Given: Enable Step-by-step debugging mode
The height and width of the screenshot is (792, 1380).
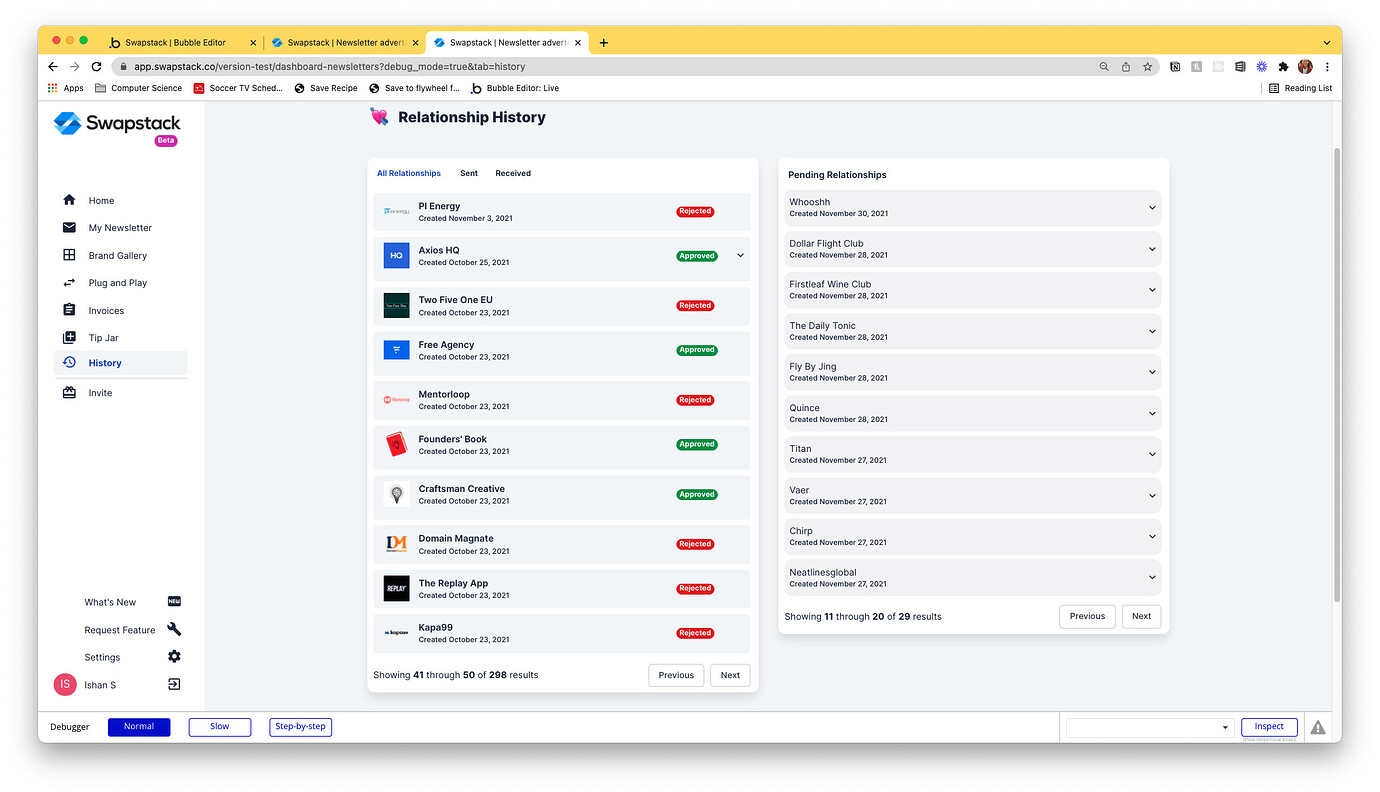Looking at the screenshot, I should pos(300,726).
